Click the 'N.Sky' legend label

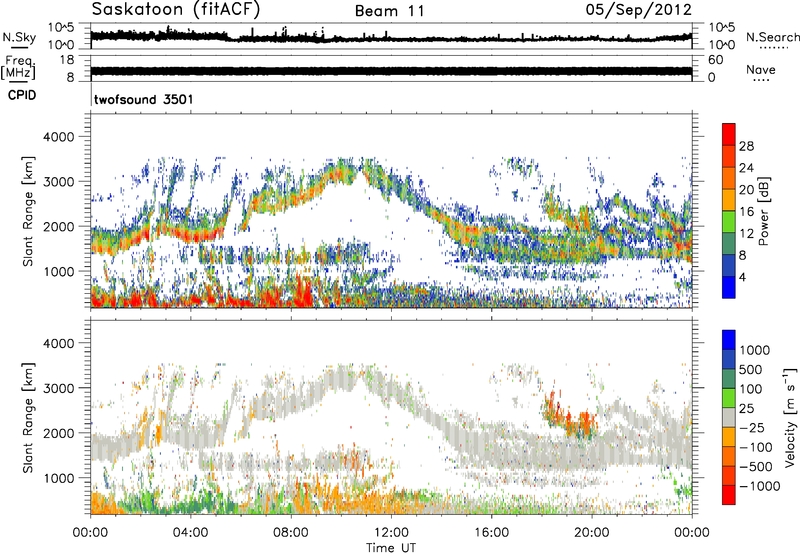19,37
